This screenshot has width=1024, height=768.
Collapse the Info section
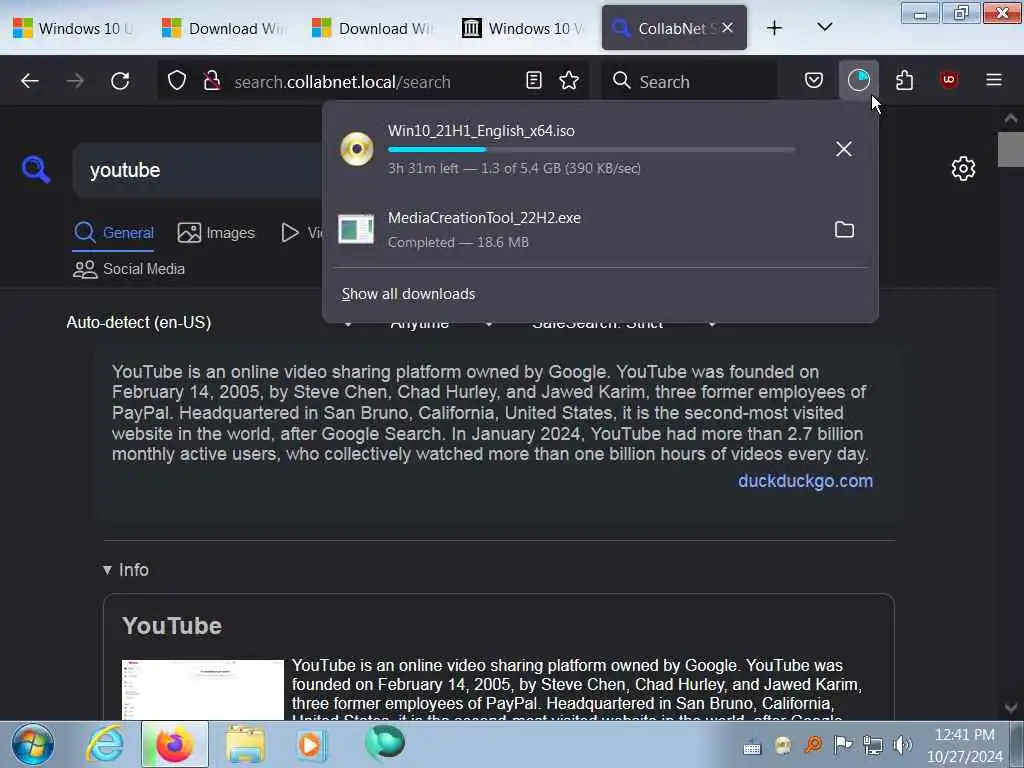tap(126, 570)
